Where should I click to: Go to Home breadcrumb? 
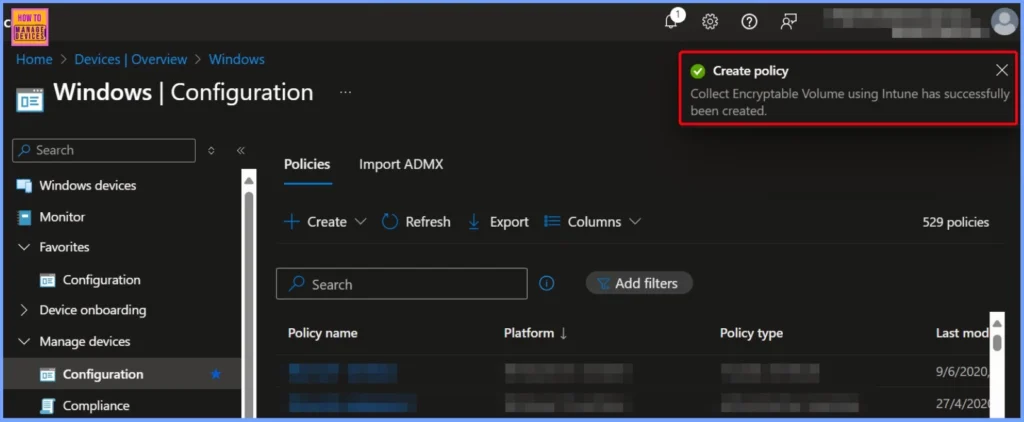tap(34, 59)
